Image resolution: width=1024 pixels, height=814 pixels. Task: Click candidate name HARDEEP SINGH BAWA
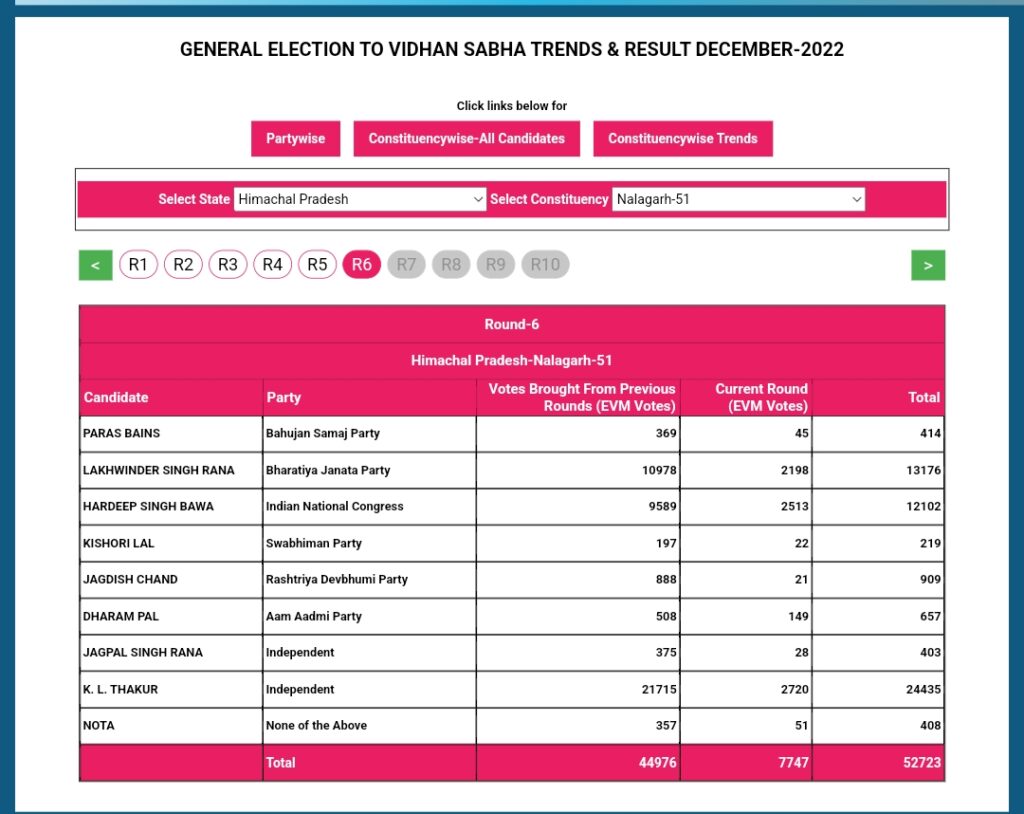pyautogui.click(x=148, y=506)
